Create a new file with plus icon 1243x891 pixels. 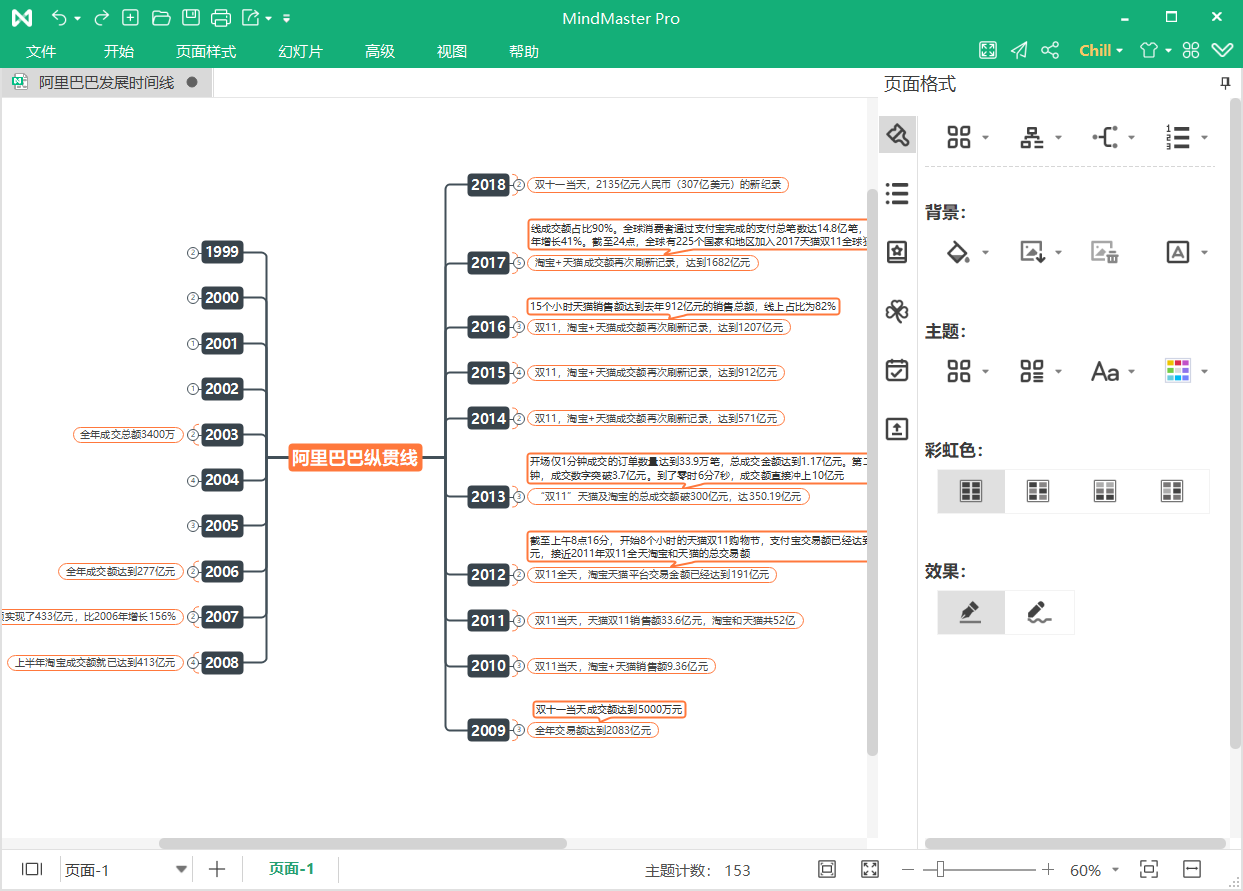pos(130,18)
